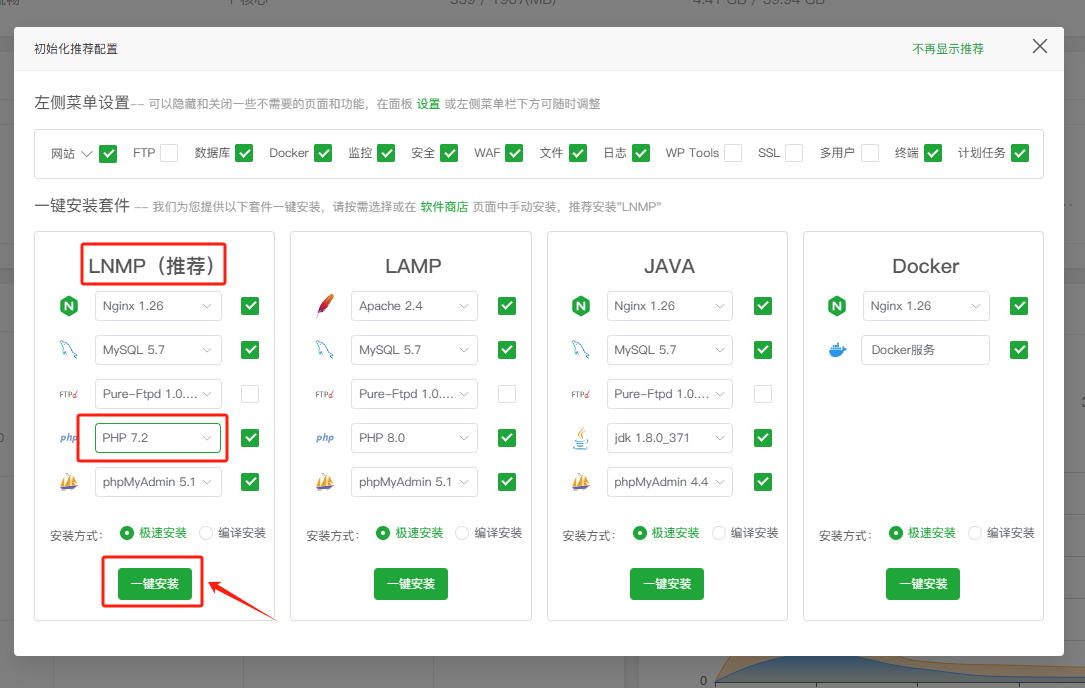
Task: Click the MySQL dolphin icon in LNMP card
Action: (x=69, y=350)
